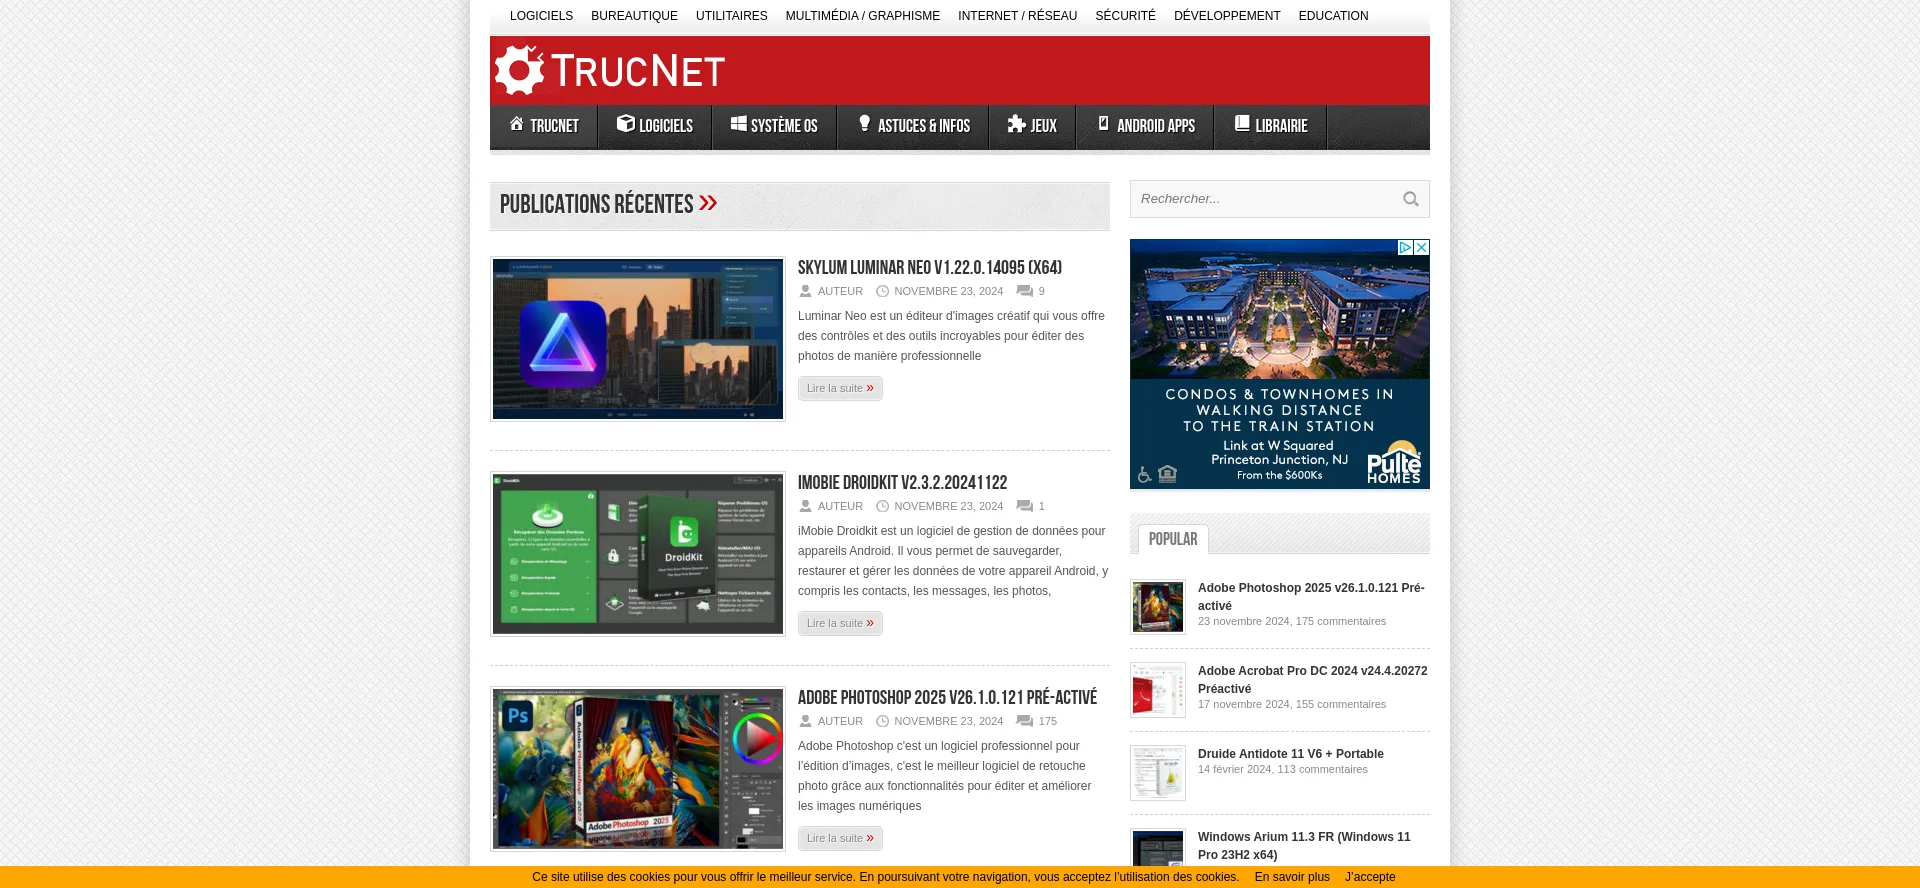The image size is (1920, 888).
Task: Click the Windows icon beside Système OS
Action: coord(739,124)
